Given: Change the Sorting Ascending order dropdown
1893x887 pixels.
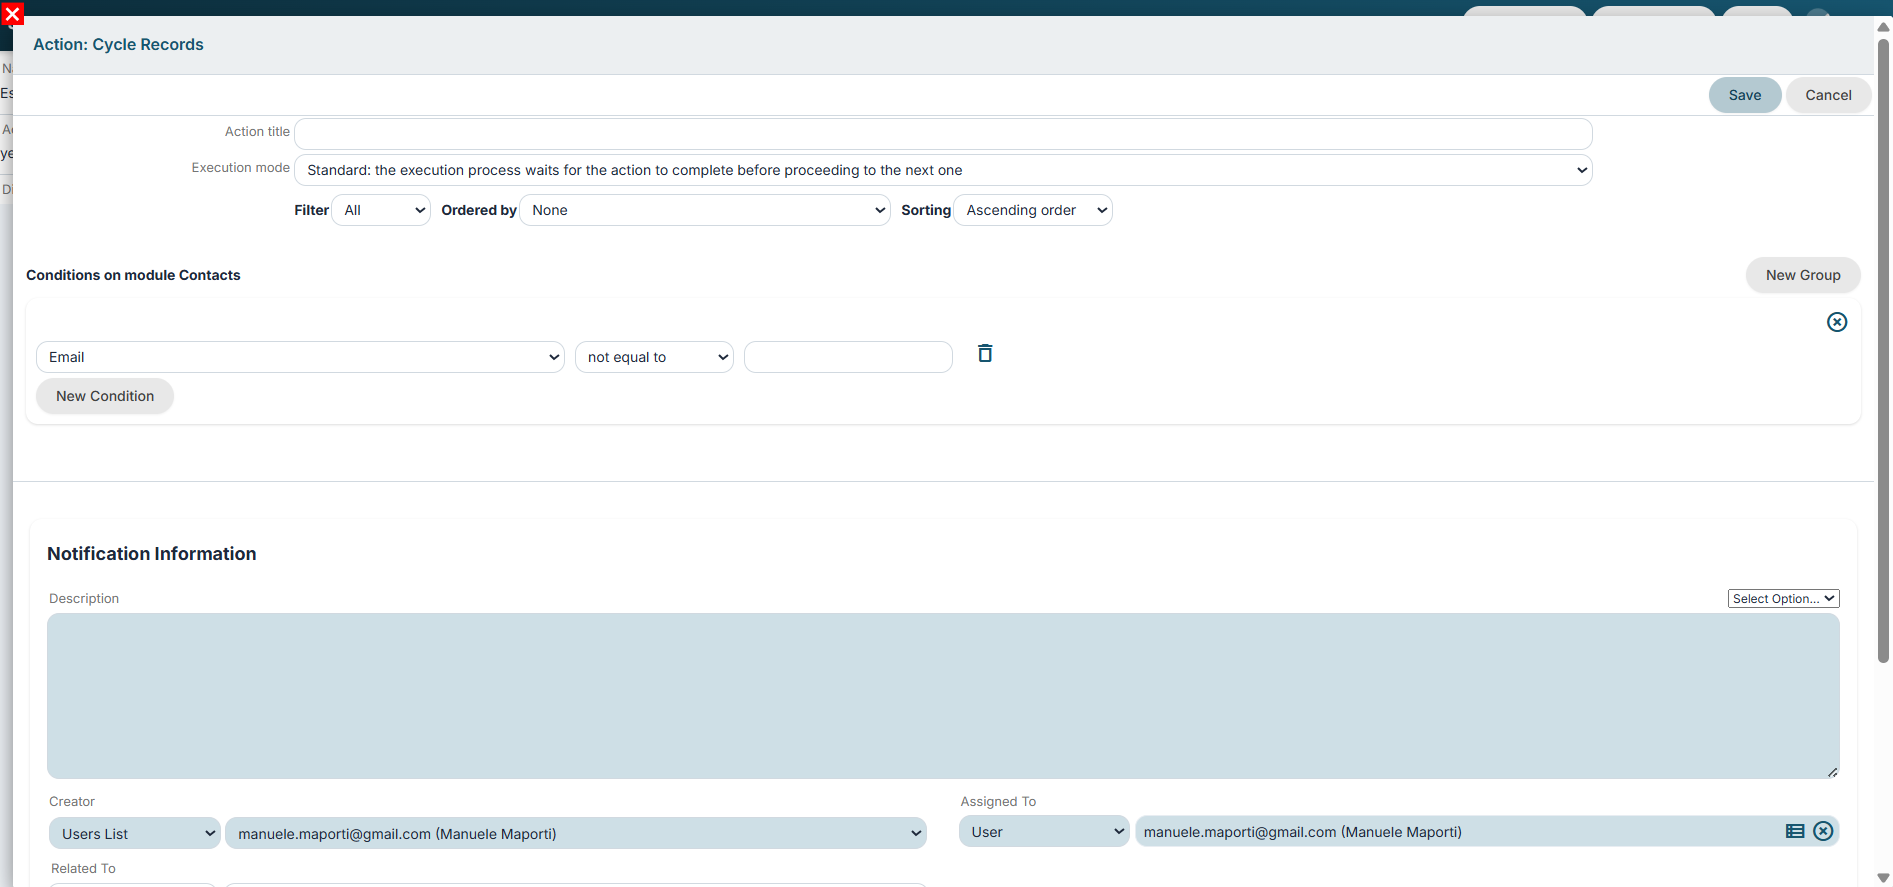Looking at the screenshot, I should click(x=1033, y=210).
